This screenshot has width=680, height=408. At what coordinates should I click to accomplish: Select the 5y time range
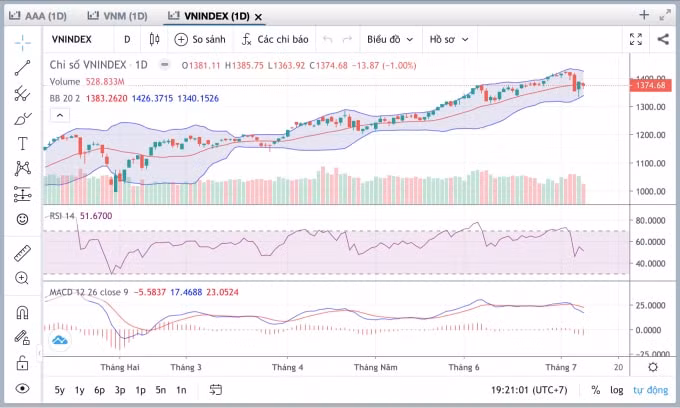59,390
